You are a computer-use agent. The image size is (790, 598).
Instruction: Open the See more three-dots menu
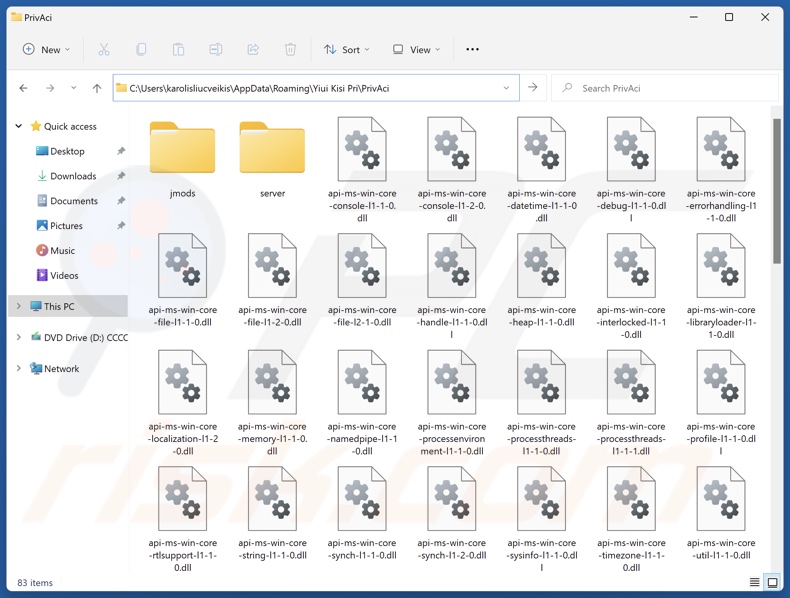pyautogui.click(x=472, y=49)
